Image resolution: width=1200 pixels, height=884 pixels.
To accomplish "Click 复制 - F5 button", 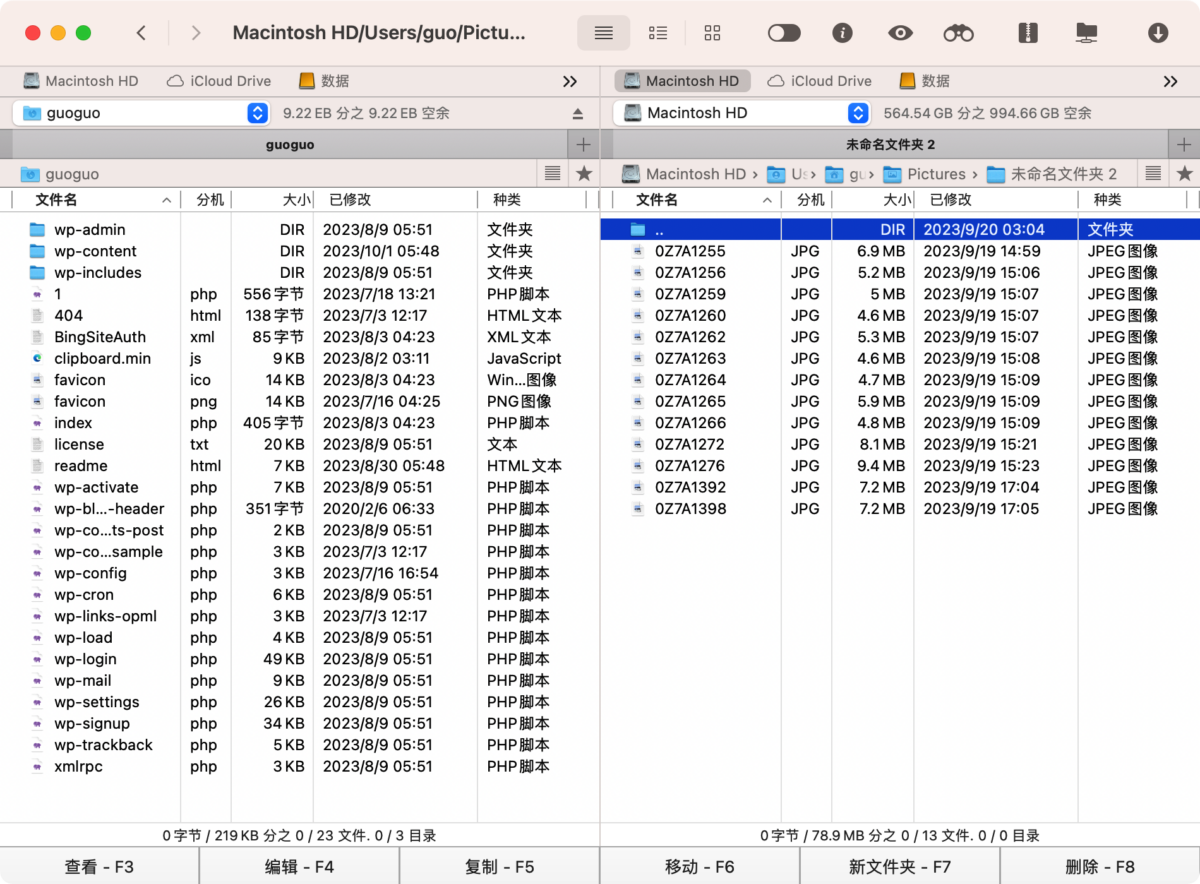I will [499, 866].
